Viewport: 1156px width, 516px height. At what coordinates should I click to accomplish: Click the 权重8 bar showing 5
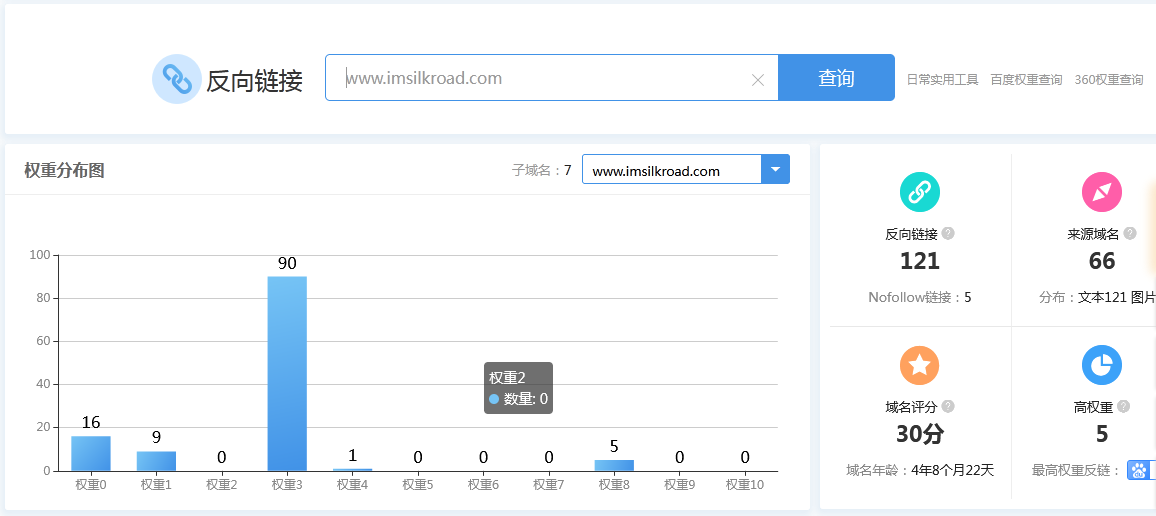pos(614,465)
